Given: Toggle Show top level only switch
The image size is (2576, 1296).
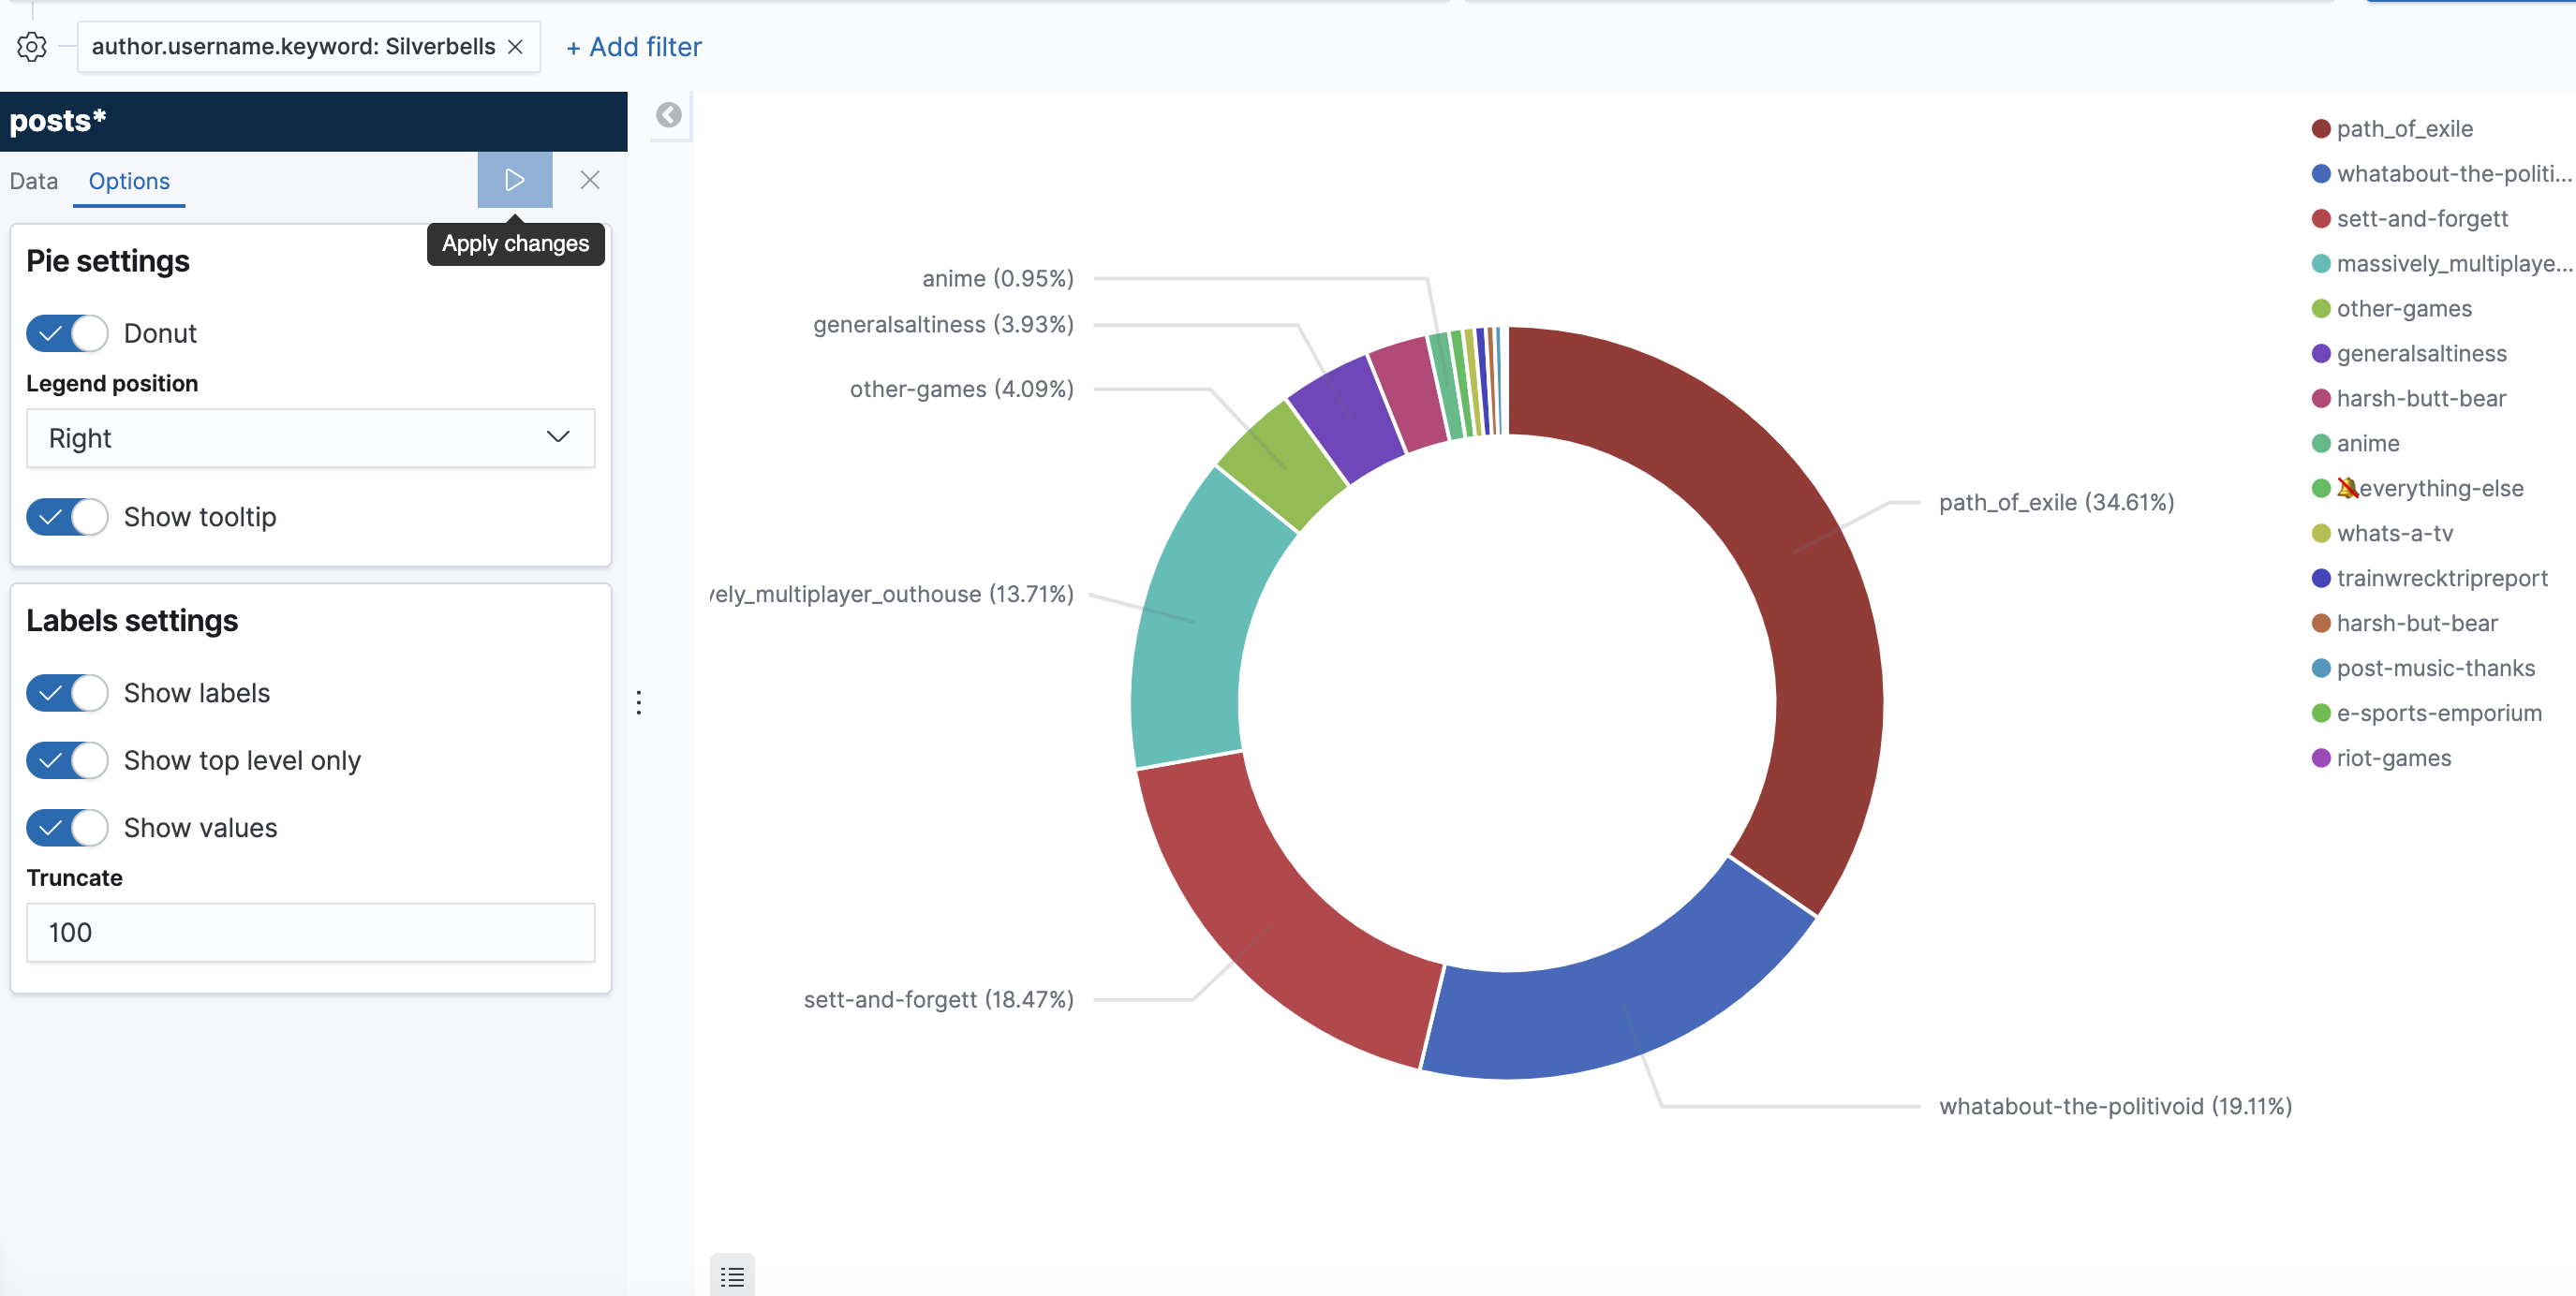Looking at the screenshot, I should point(67,761).
